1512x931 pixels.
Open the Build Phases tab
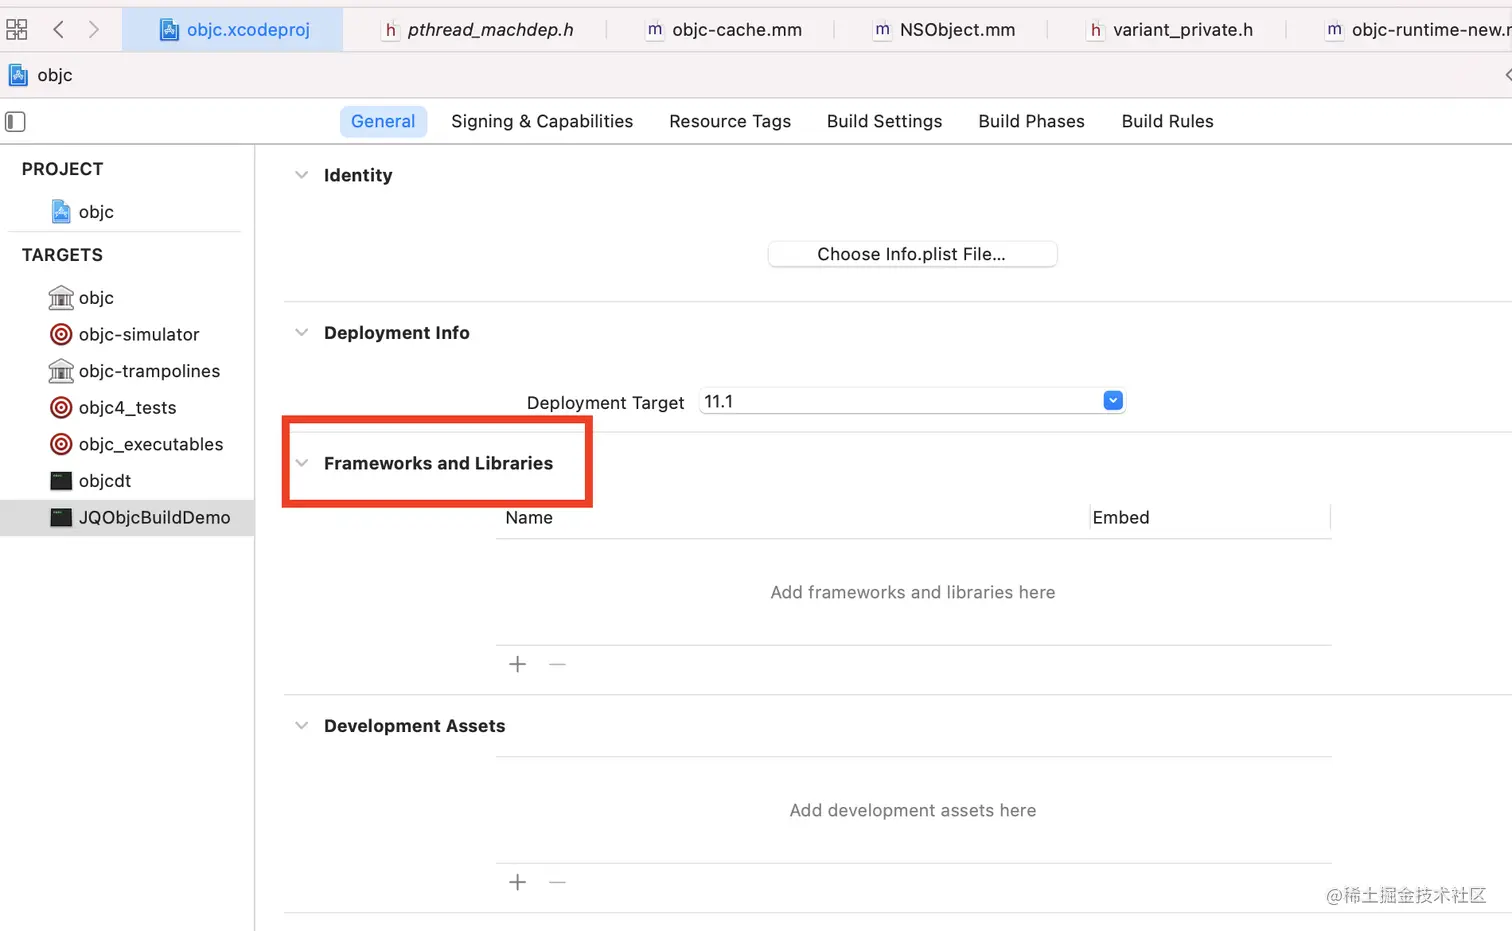pyautogui.click(x=1031, y=121)
